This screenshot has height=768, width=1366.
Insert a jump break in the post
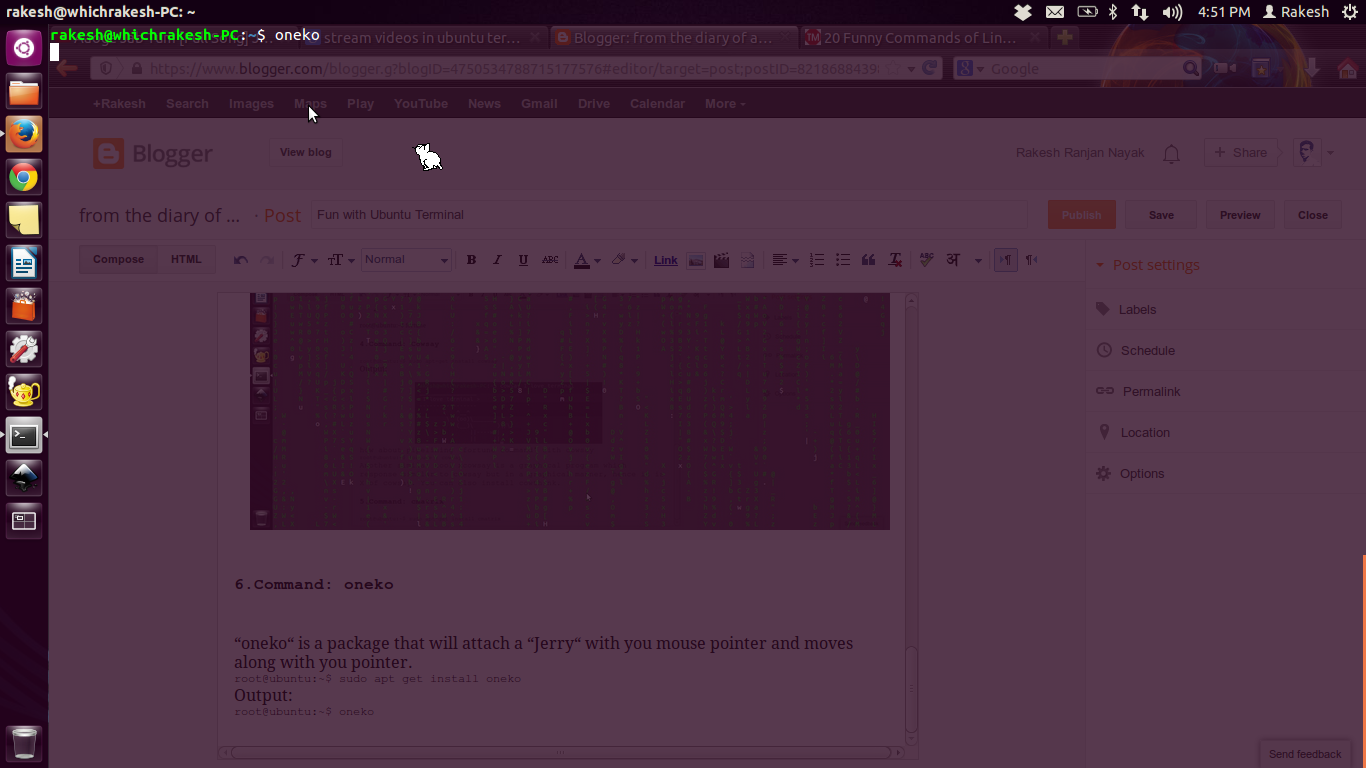747,260
